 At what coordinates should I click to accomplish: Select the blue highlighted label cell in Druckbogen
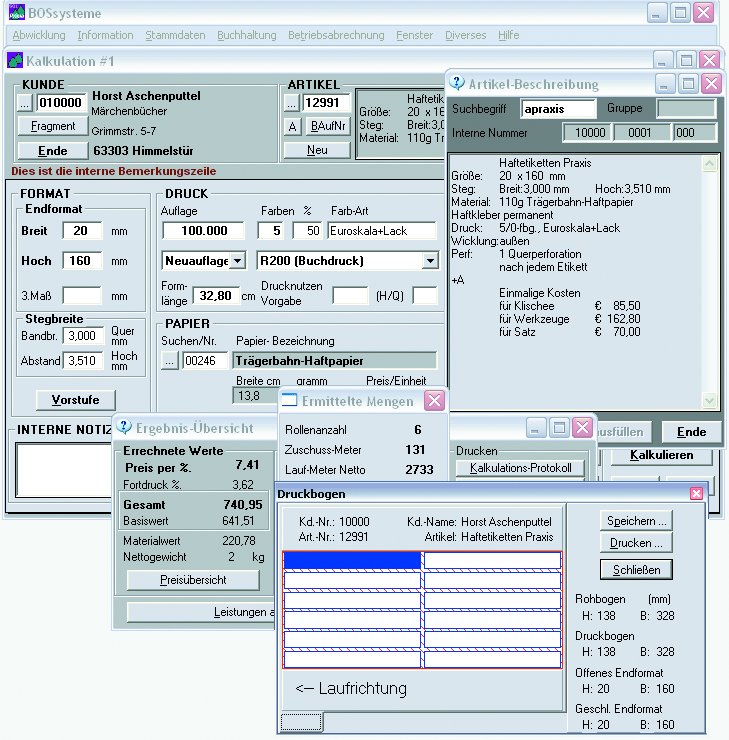click(352, 560)
